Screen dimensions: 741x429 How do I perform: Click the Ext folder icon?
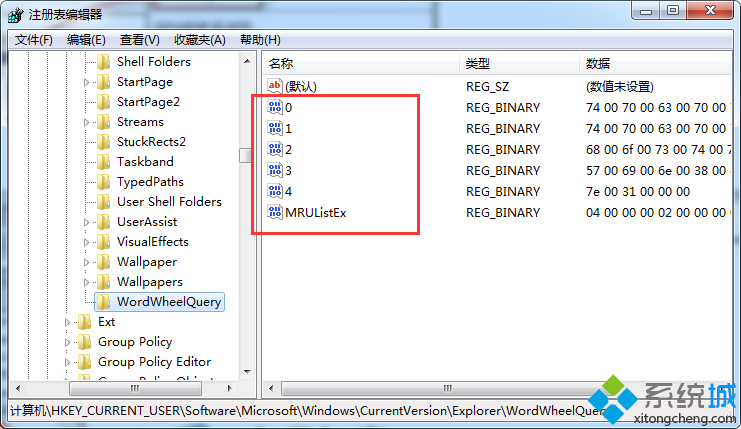tap(84, 322)
